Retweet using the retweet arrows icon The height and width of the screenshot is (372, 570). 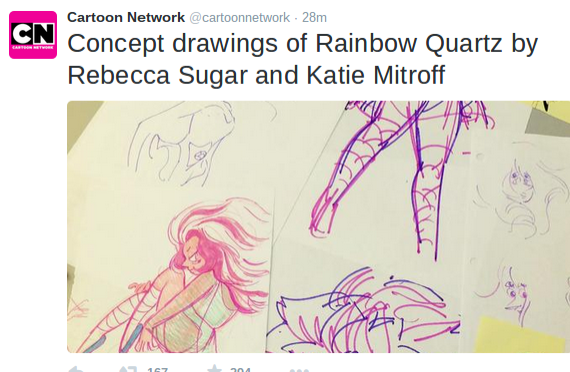coord(128,369)
